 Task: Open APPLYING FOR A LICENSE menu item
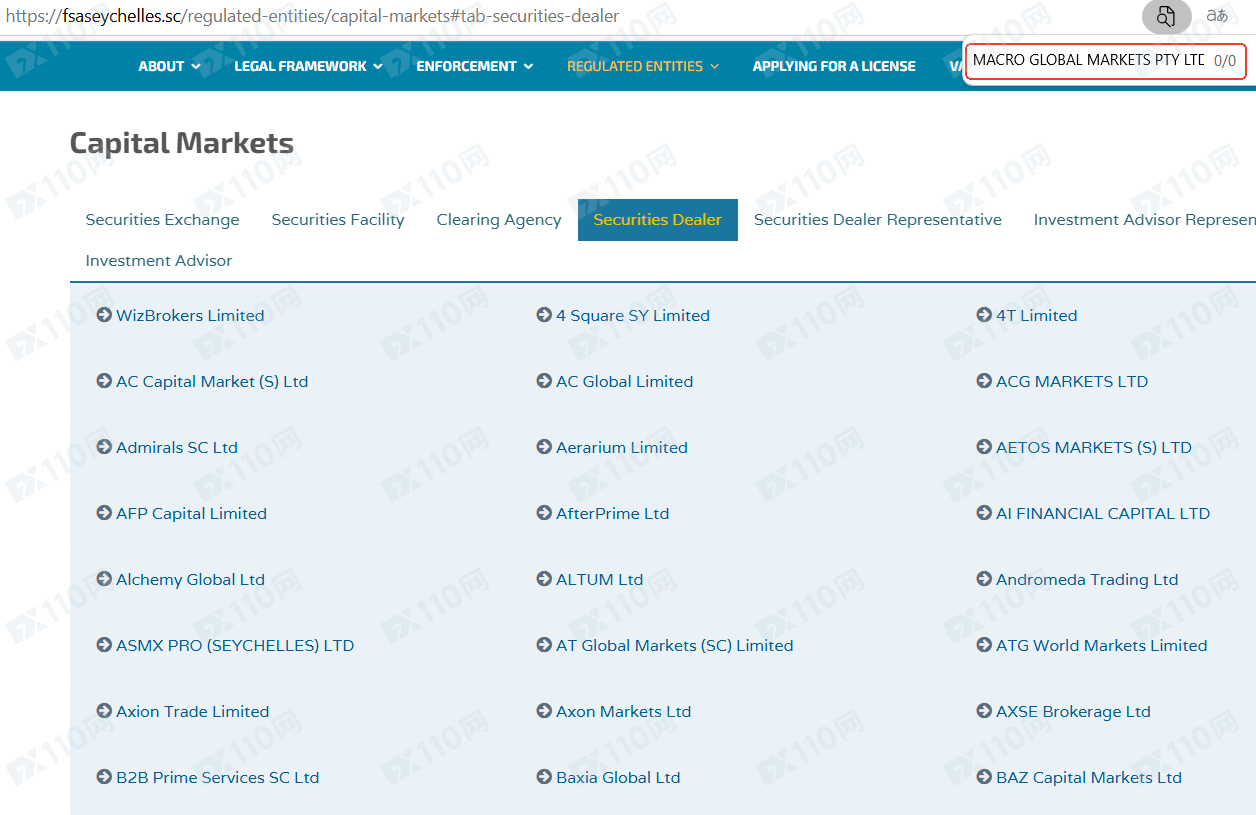834,66
